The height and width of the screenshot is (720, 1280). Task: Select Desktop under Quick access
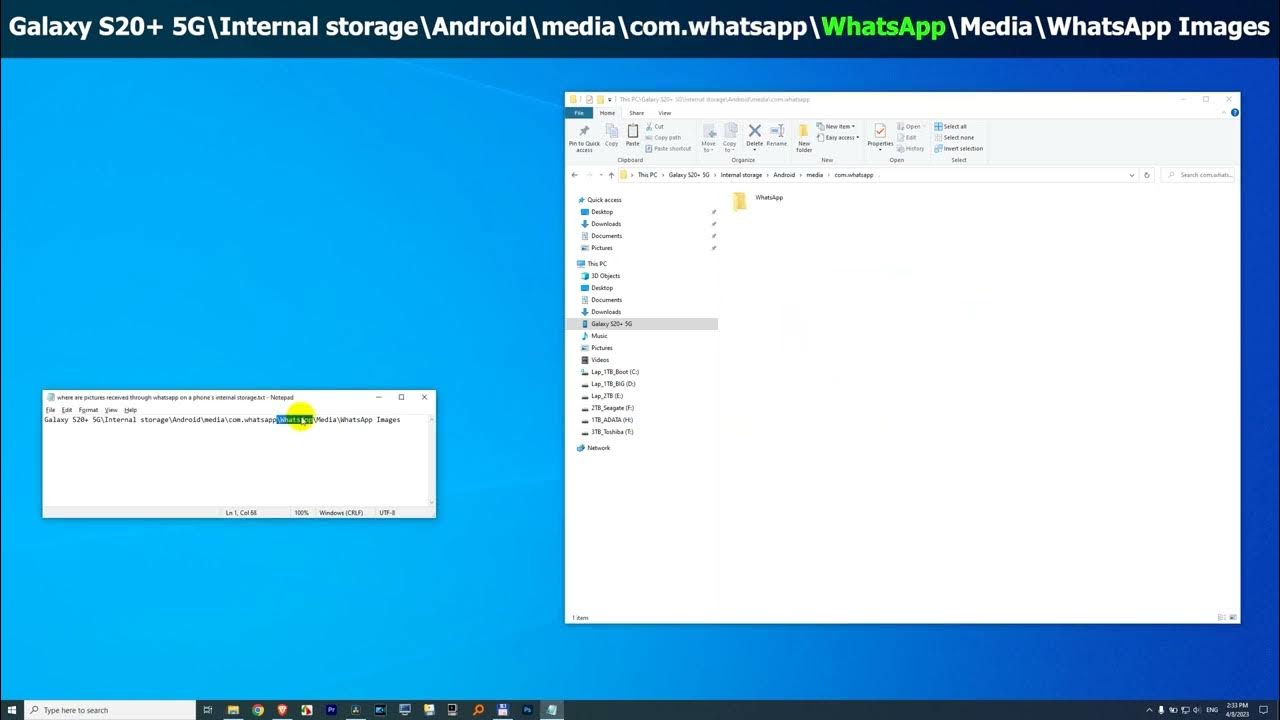tap(596, 212)
